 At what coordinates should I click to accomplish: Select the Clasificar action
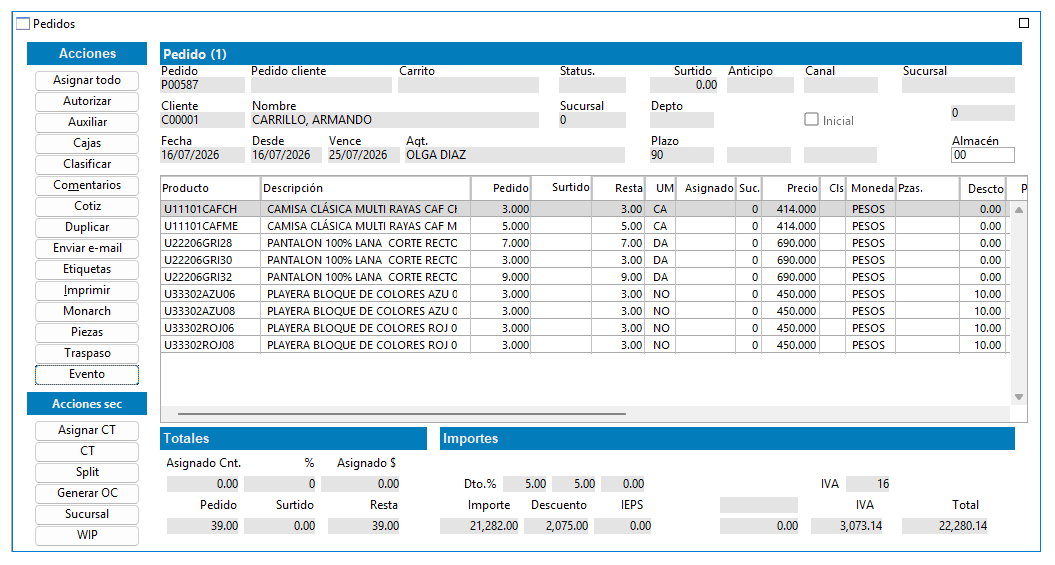click(87, 164)
